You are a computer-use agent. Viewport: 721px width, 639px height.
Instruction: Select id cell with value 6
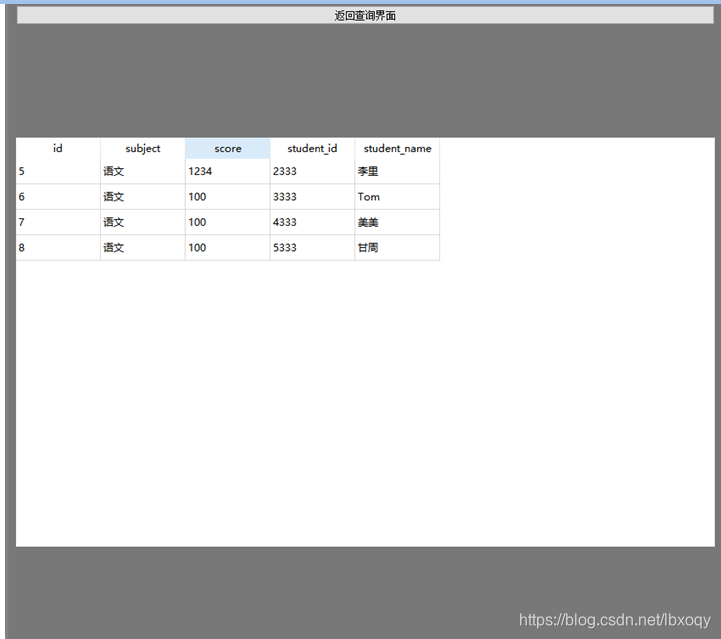(58, 197)
